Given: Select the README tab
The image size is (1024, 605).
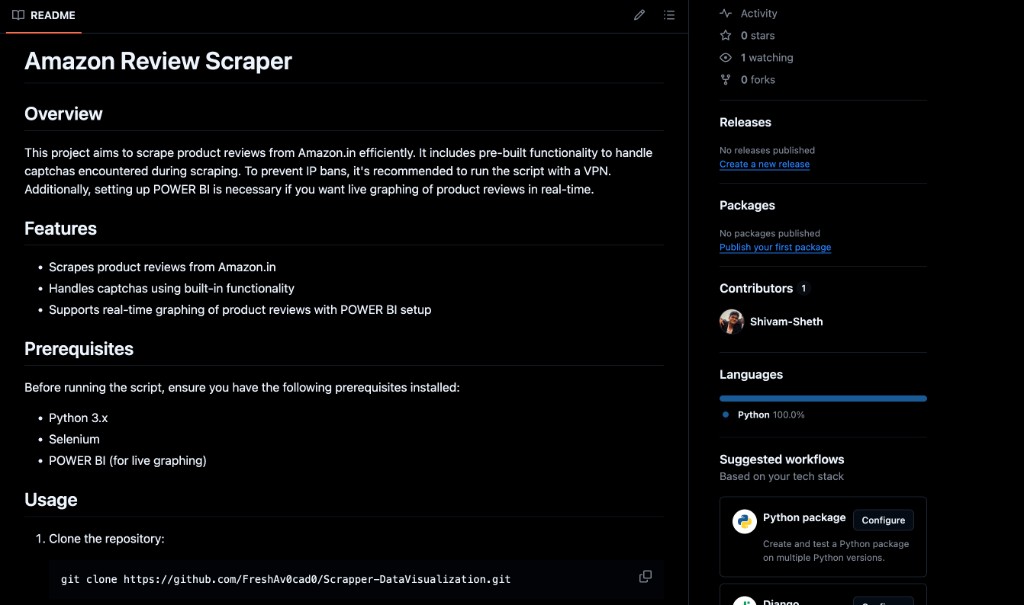Looking at the screenshot, I should (x=44, y=16).
